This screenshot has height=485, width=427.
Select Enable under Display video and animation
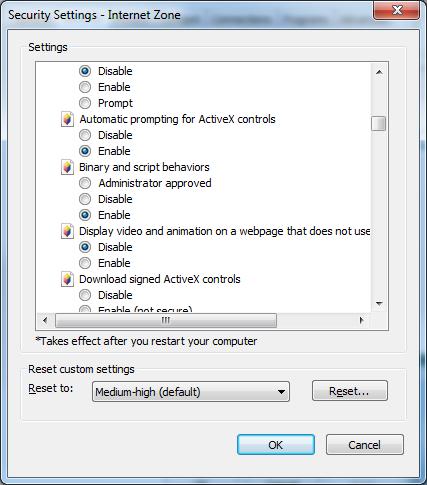85,263
